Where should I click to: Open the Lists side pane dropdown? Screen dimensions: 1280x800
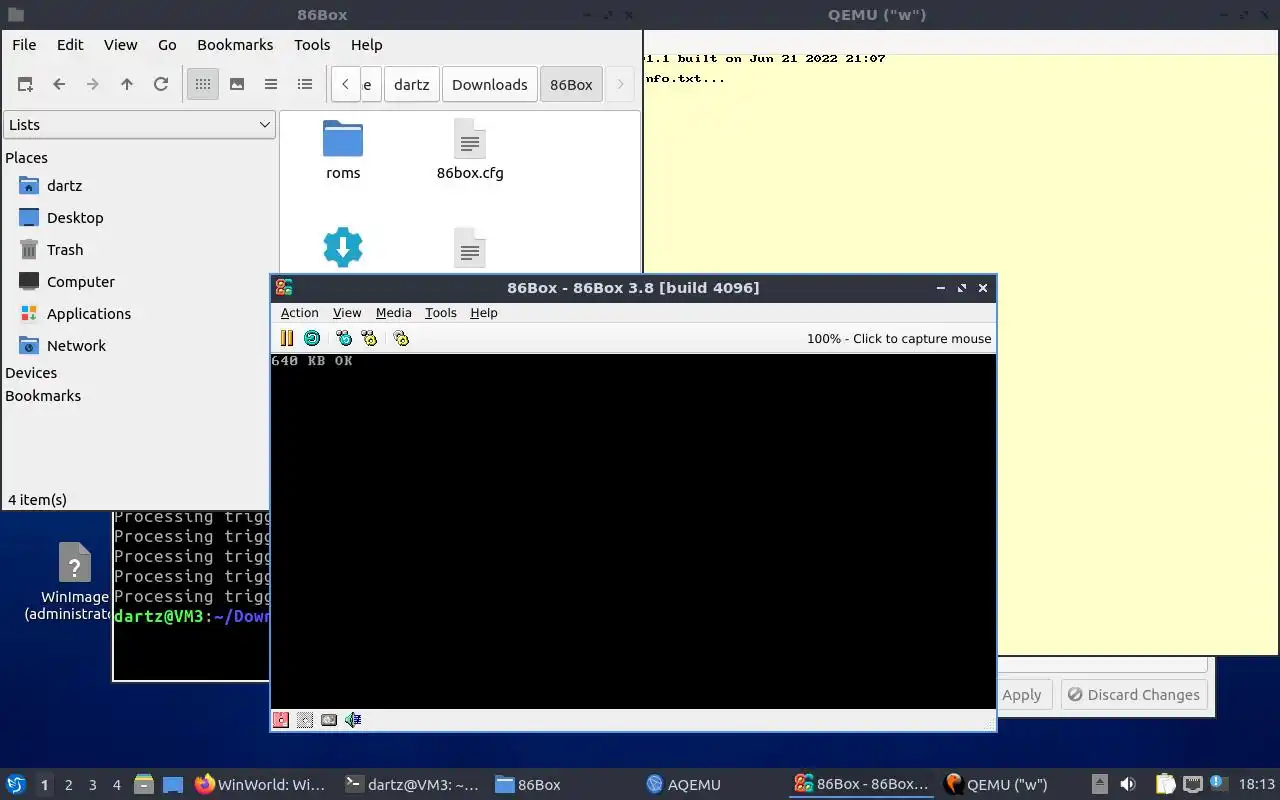[x=139, y=125]
